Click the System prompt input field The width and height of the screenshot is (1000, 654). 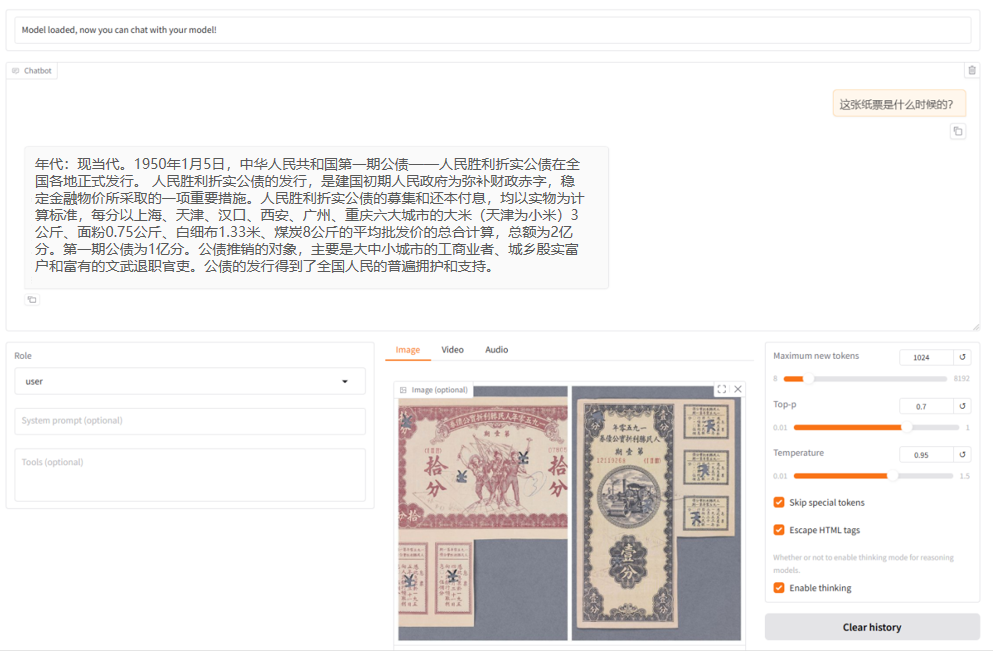(189, 421)
